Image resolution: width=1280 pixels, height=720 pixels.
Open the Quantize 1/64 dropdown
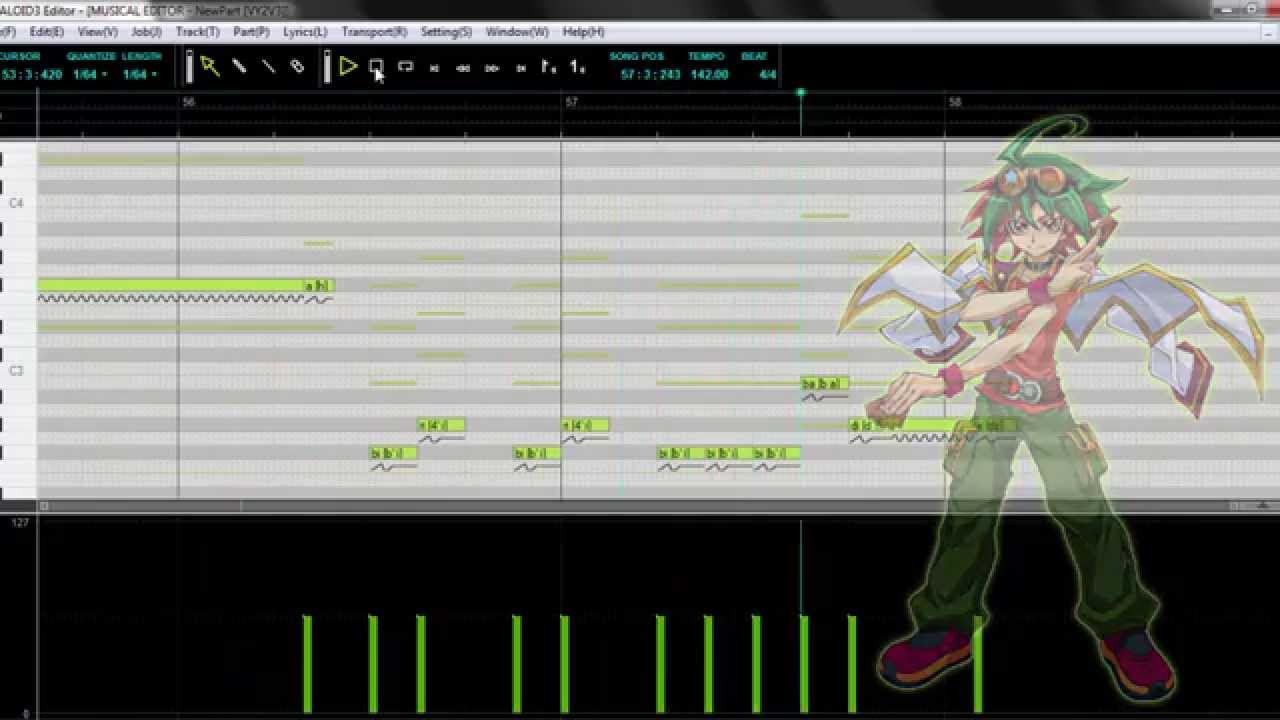pos(90,74)
